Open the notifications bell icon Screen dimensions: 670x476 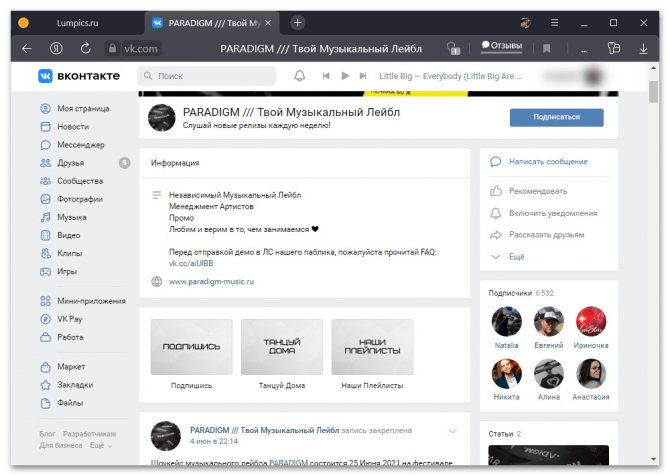coord(300,76)
